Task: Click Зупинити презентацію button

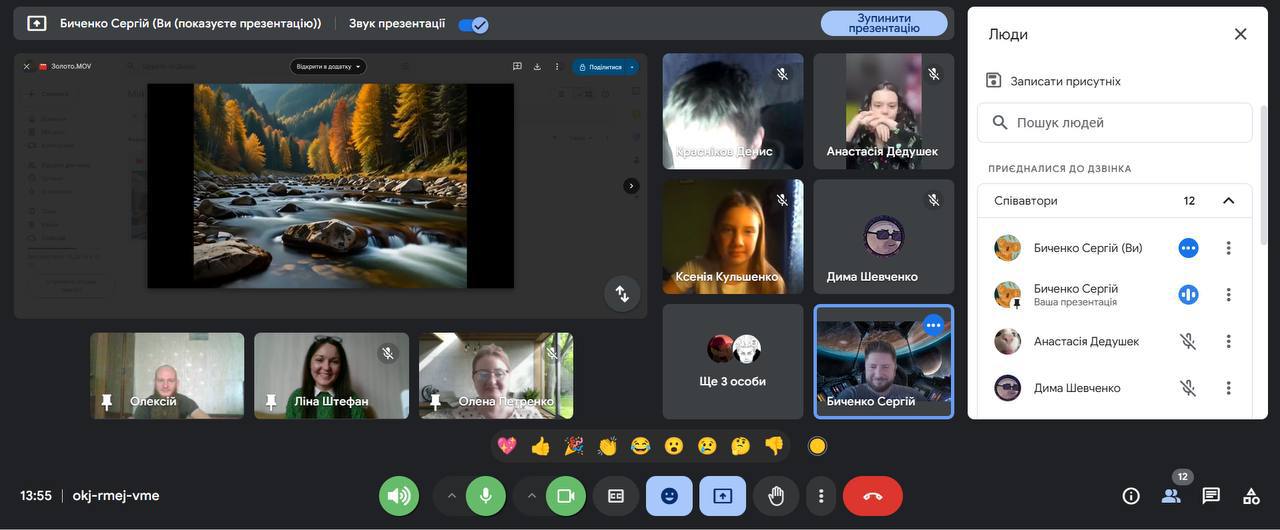Action: [884, 24]
